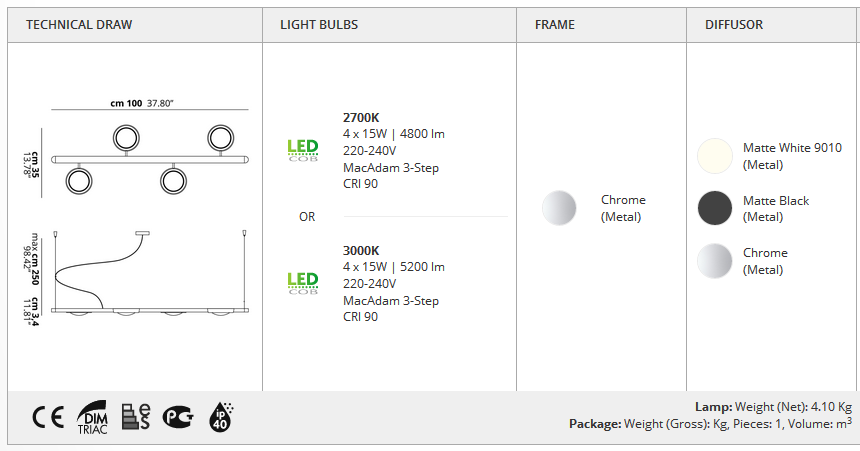Click the FRAME column header
This screenshot has height=451, width=860.
[555, 25]
